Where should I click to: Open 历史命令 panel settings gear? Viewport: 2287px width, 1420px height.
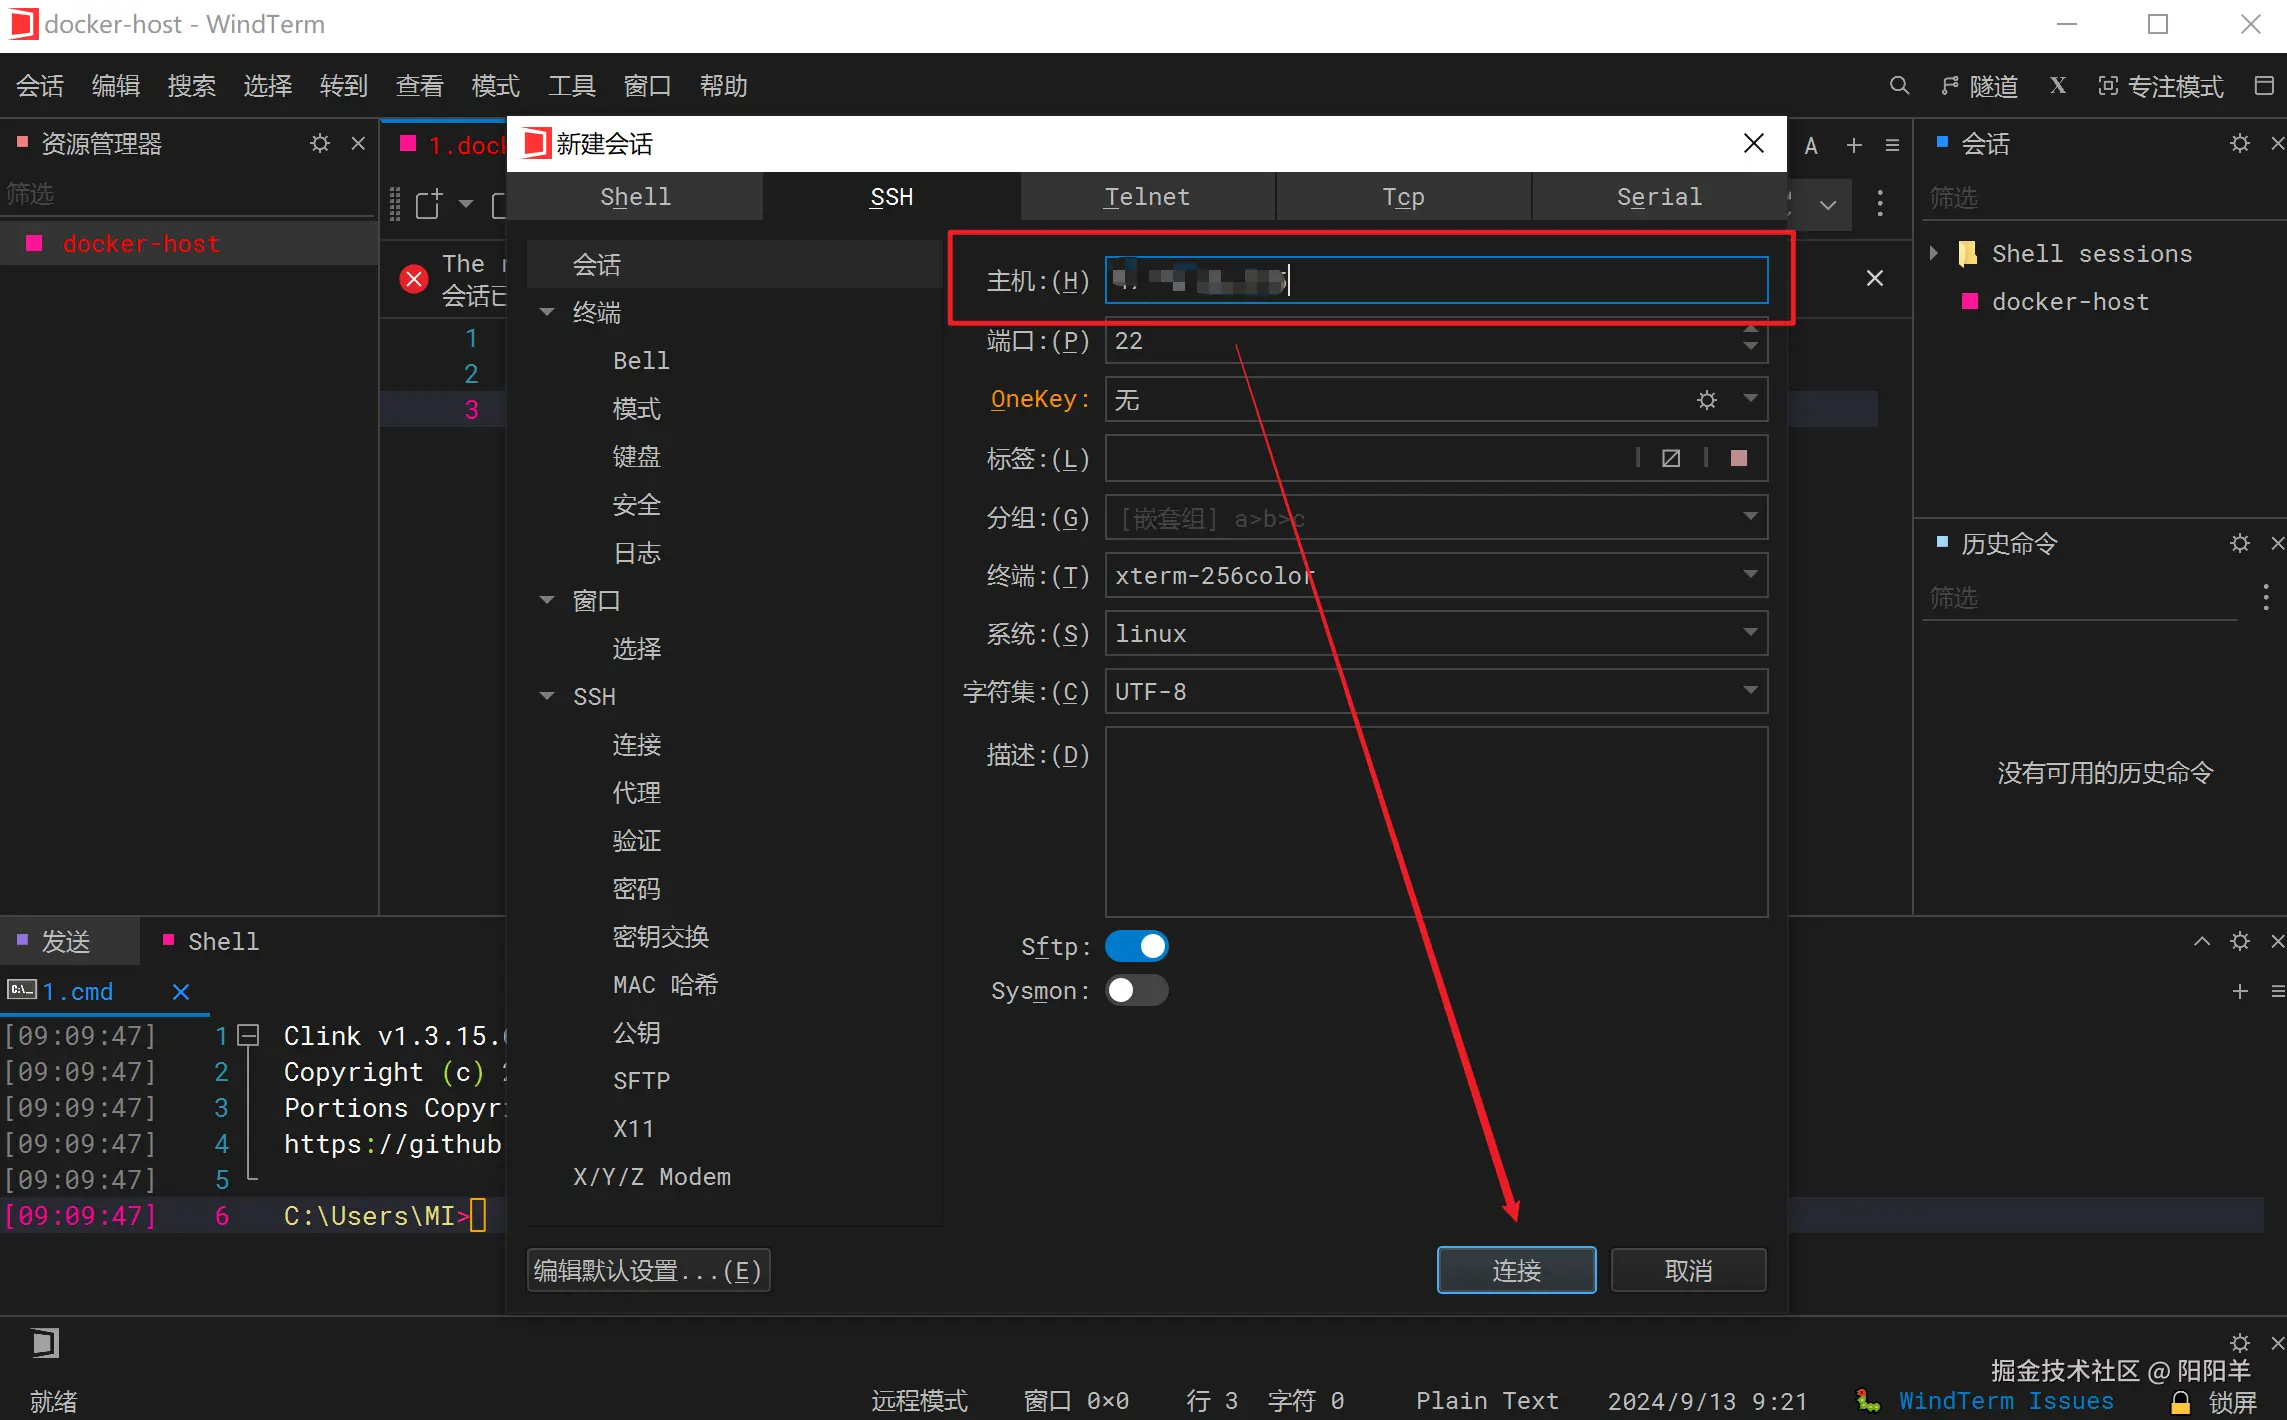(2239, 543)
